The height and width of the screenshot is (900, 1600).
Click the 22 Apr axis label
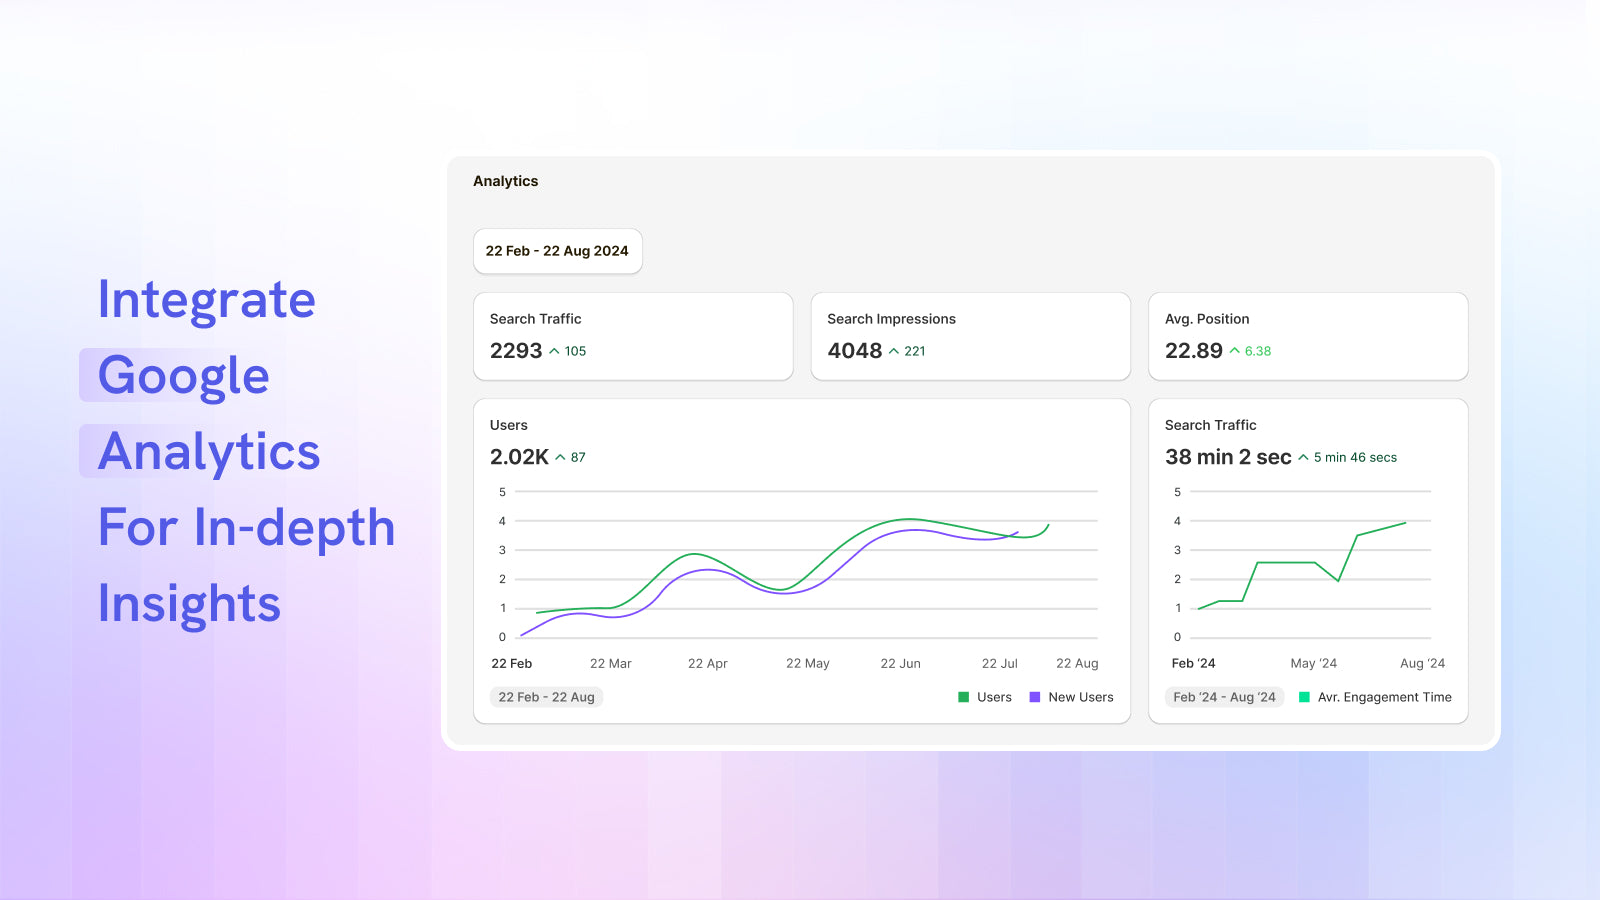pyautogui.click(x=708, y=663)
